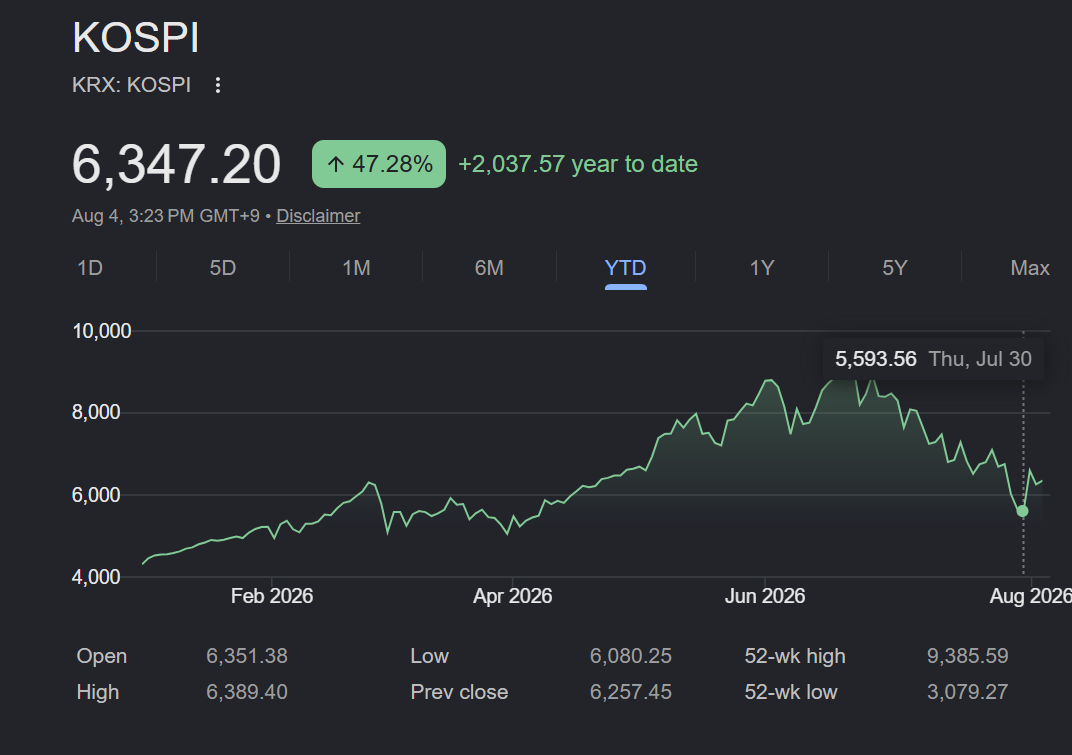Select the Max range tab
This screenshot has height=755, width=1072.
(1030, 267)
